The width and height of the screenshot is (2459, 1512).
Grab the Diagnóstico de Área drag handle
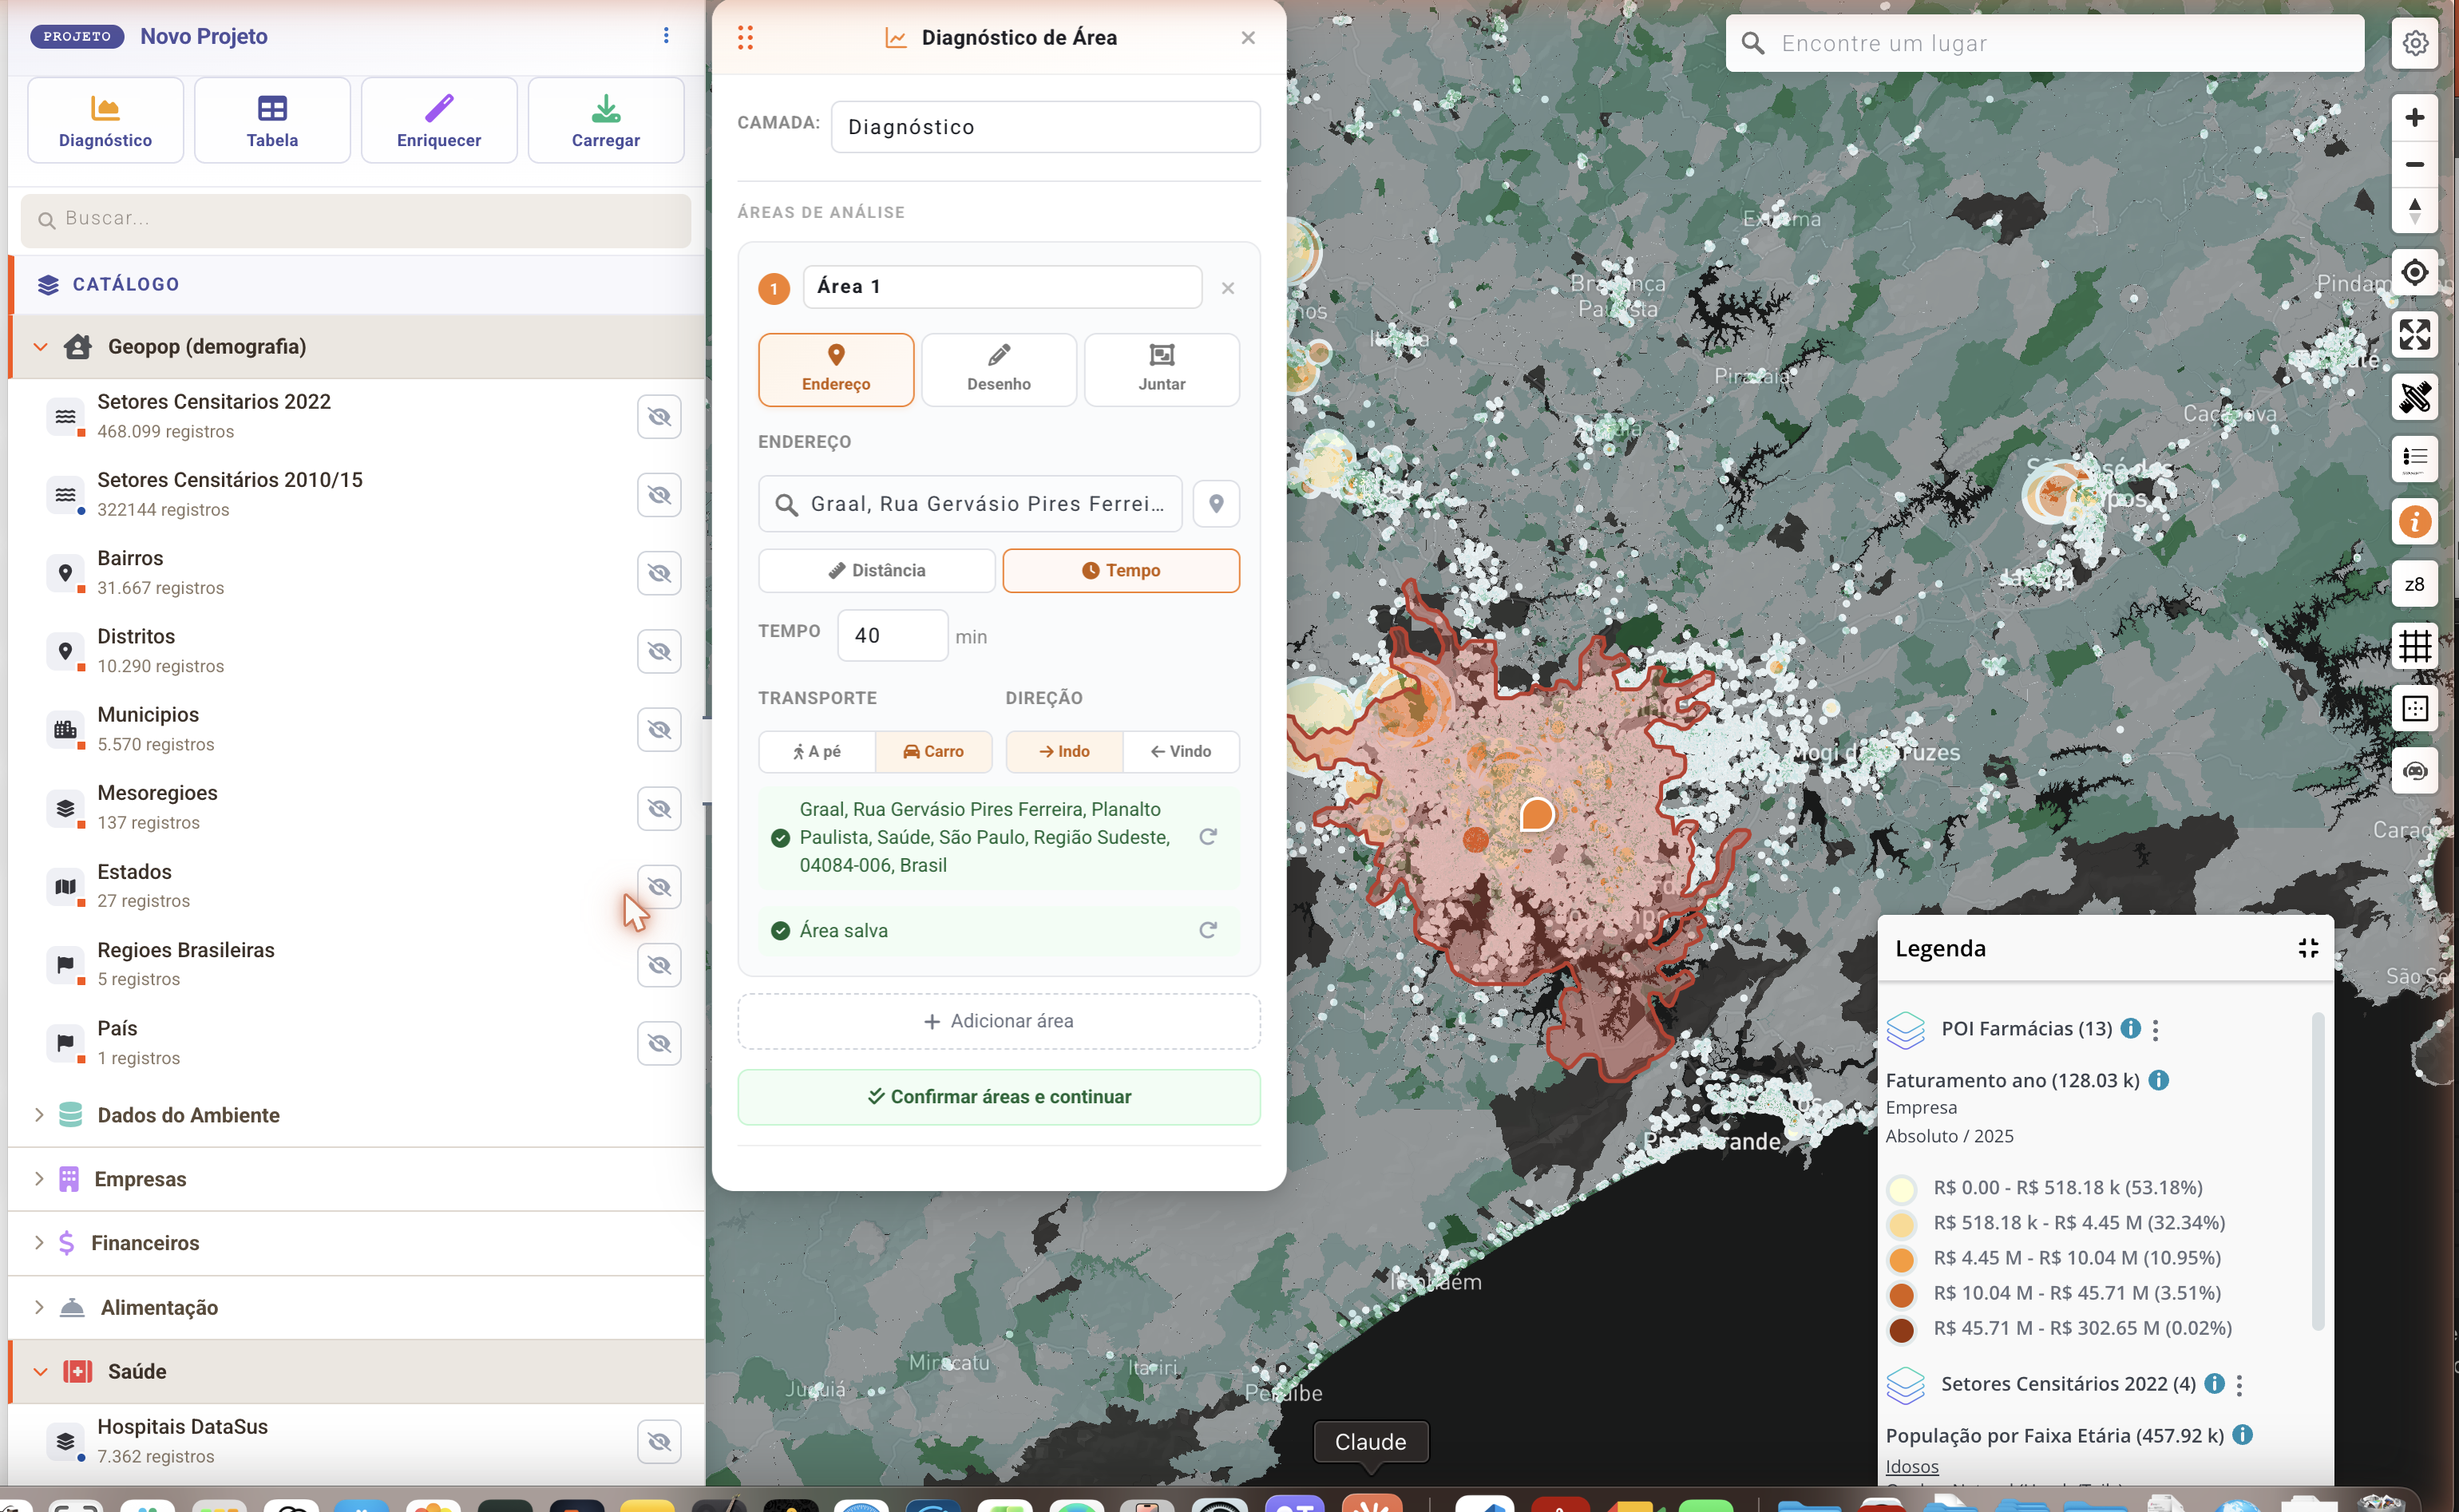(745, 38)
